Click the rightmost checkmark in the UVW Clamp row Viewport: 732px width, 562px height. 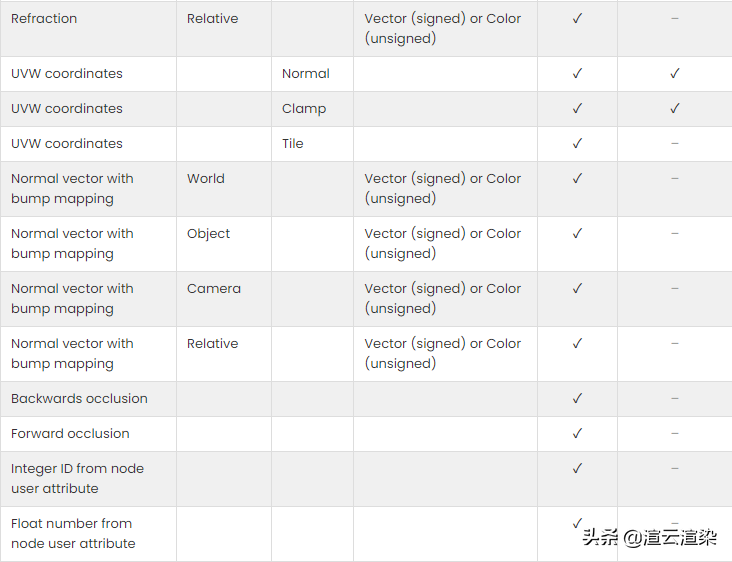[675, 108]
